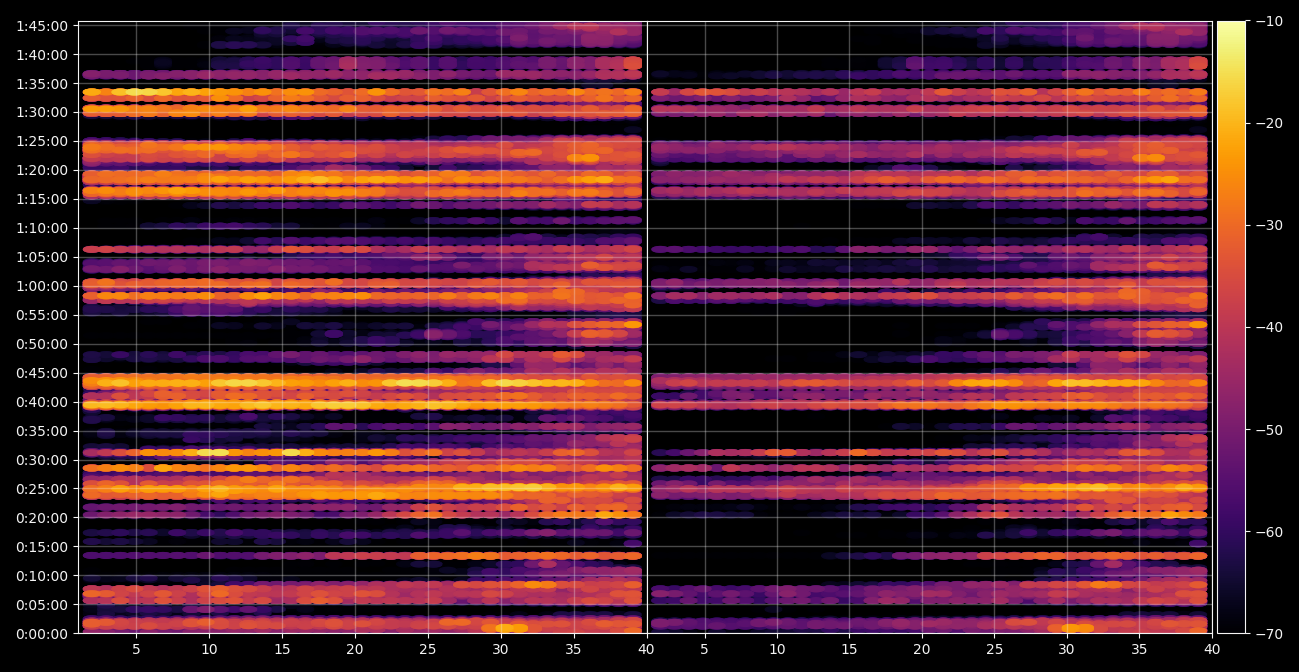
Task: Select the 0:30:00 time label
Action: [x=42, y=459]
